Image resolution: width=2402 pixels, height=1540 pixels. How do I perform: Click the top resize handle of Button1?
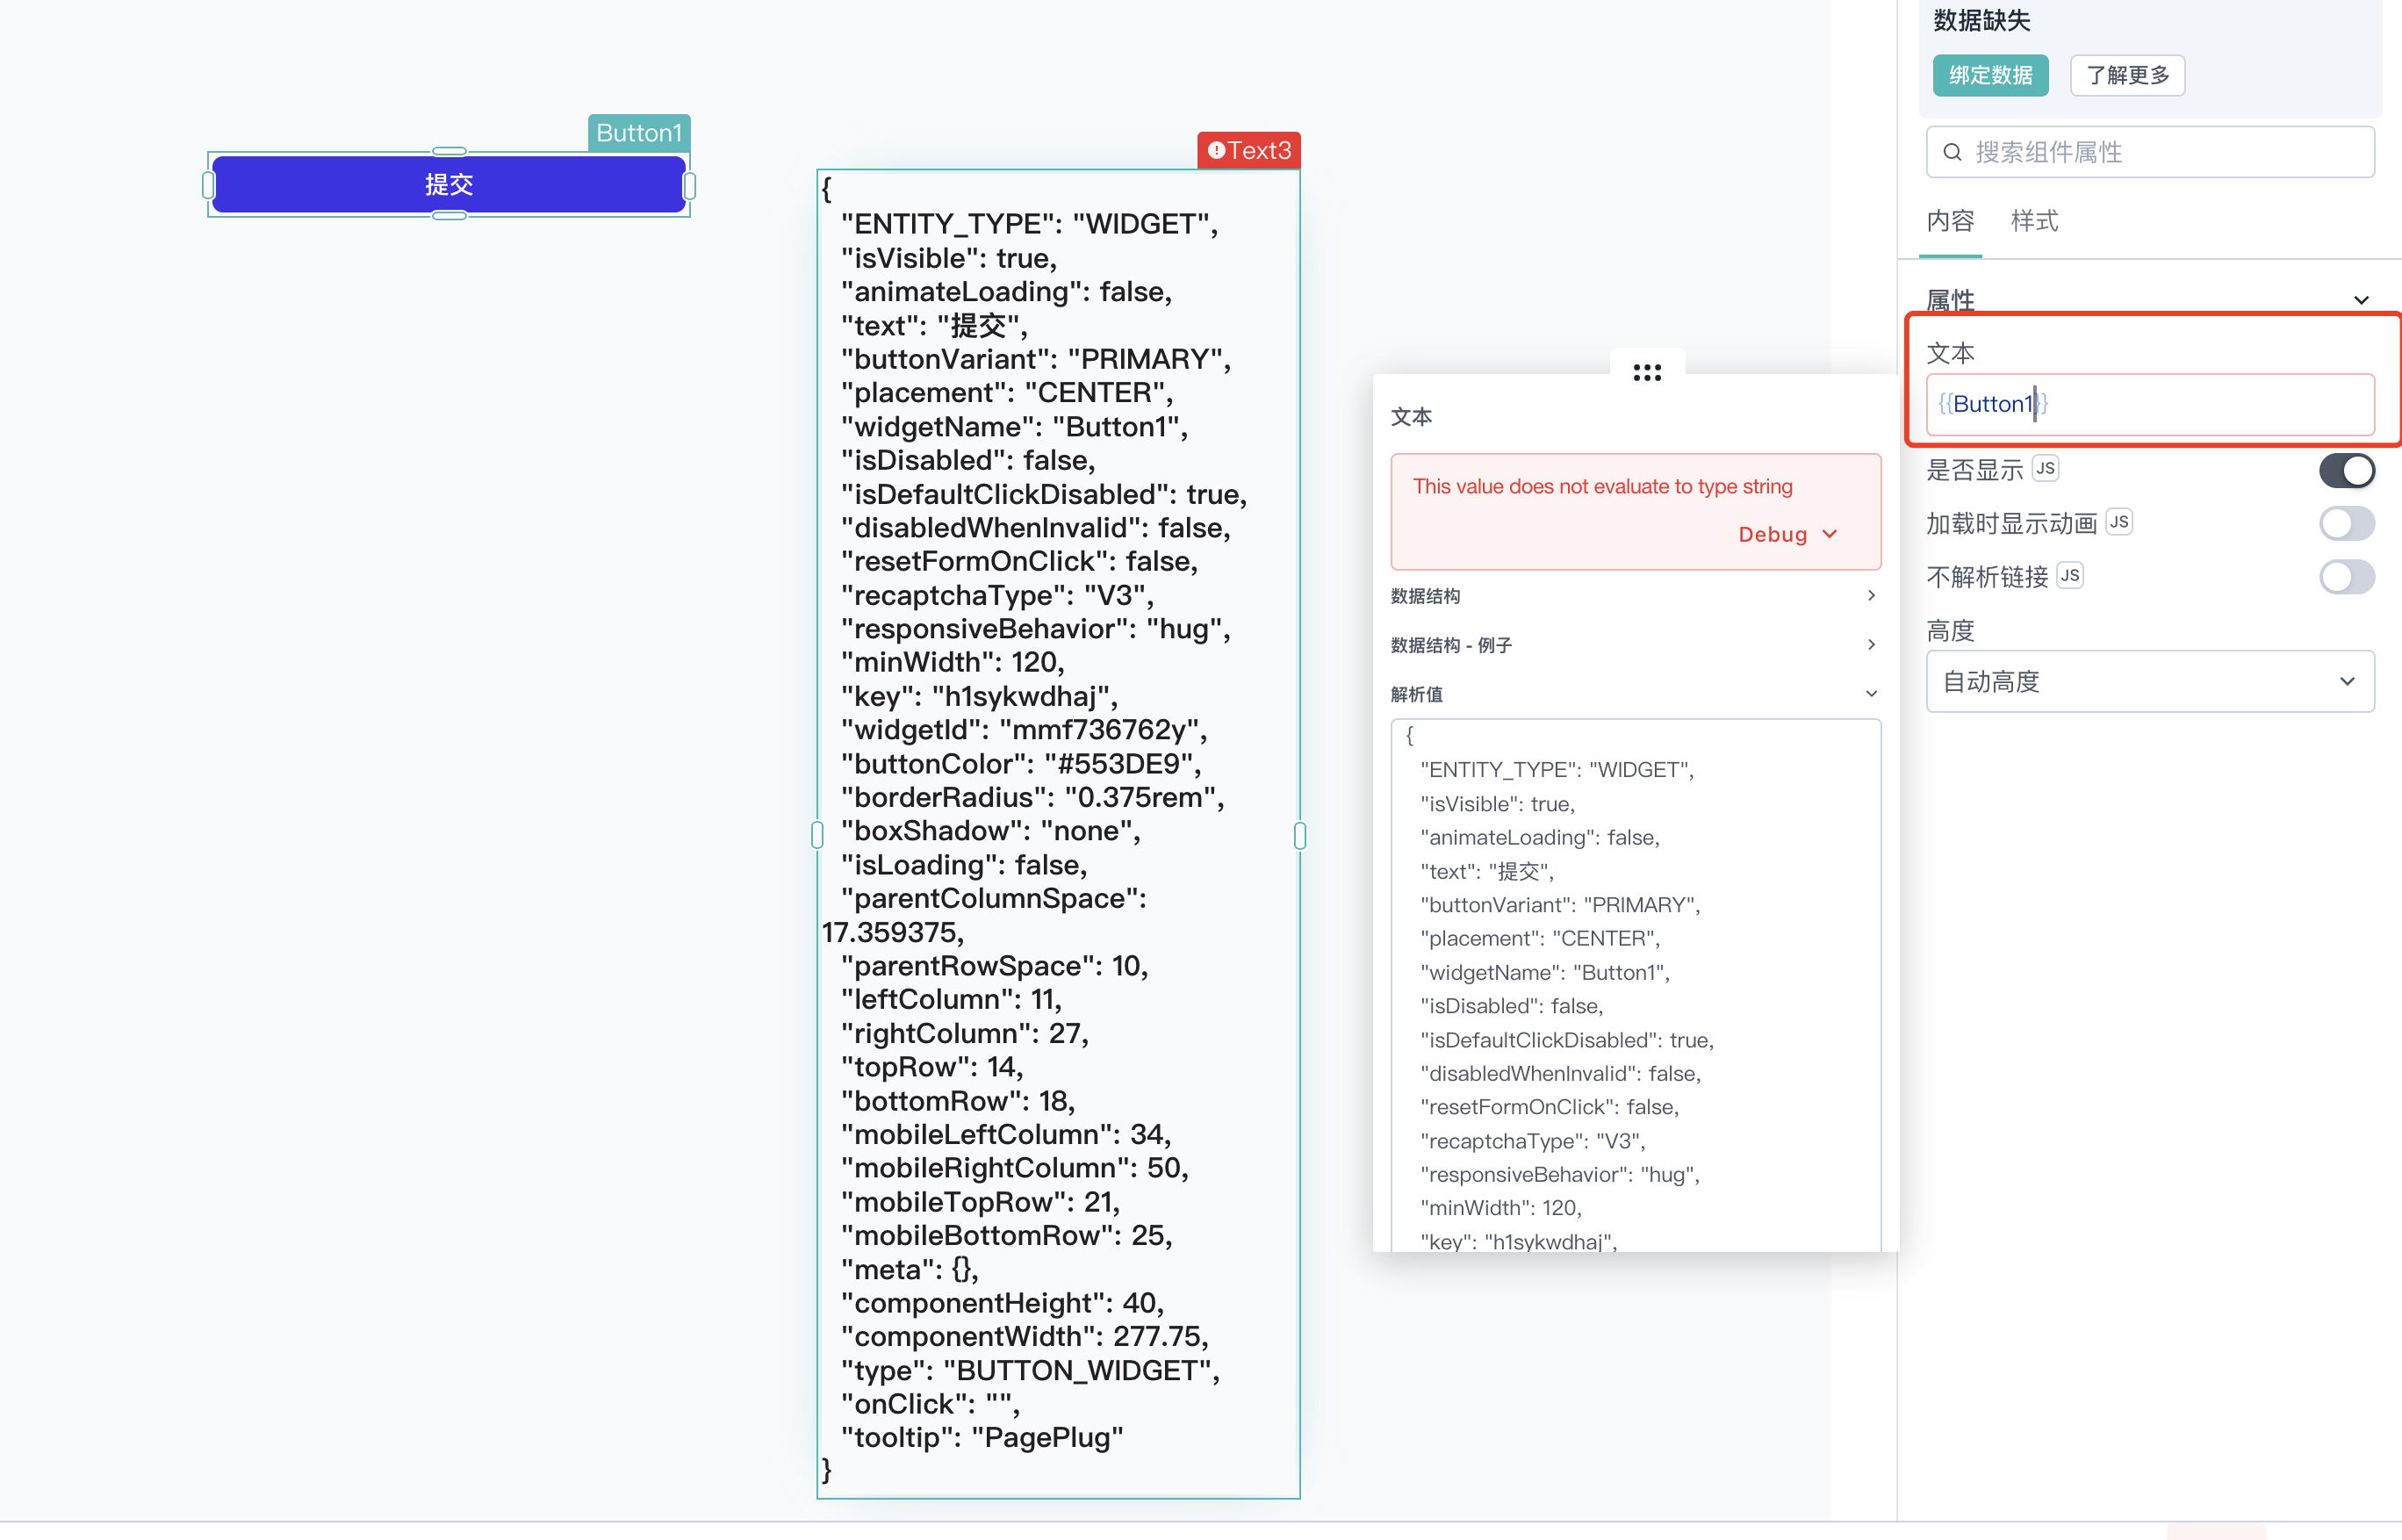coord(449,152)
